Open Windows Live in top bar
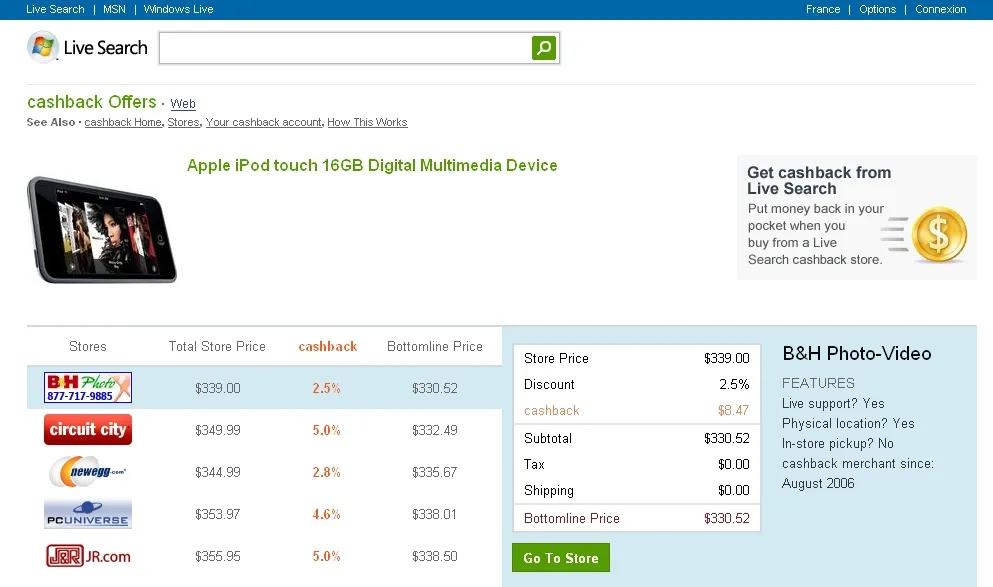Viewport: 993px width, 587px height. click(x=179, y=9)
